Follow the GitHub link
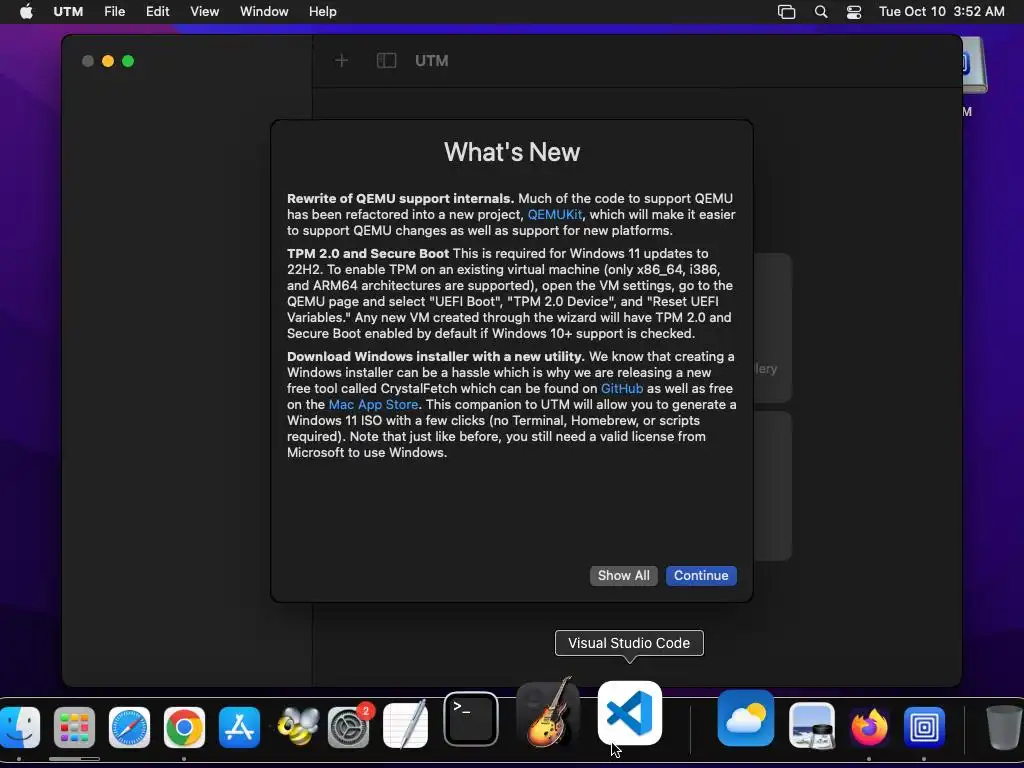Image resolution: width=1024 pixels, height=768 pixels. coord(622,389)
